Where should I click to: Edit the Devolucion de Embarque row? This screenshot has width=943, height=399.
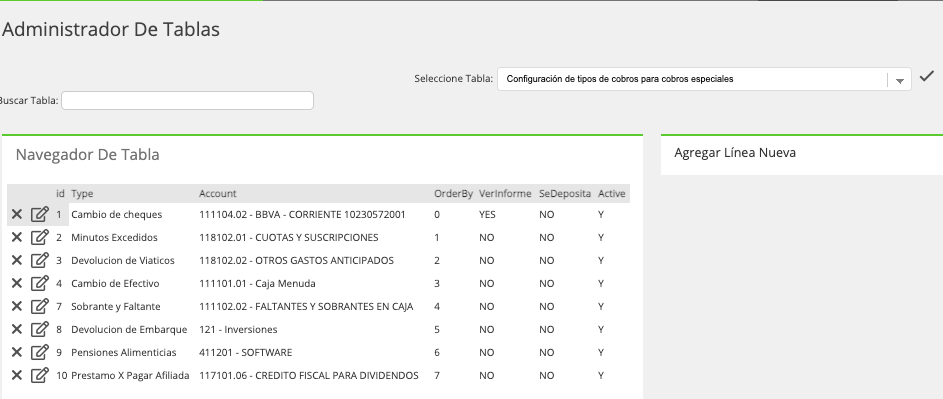40,329
